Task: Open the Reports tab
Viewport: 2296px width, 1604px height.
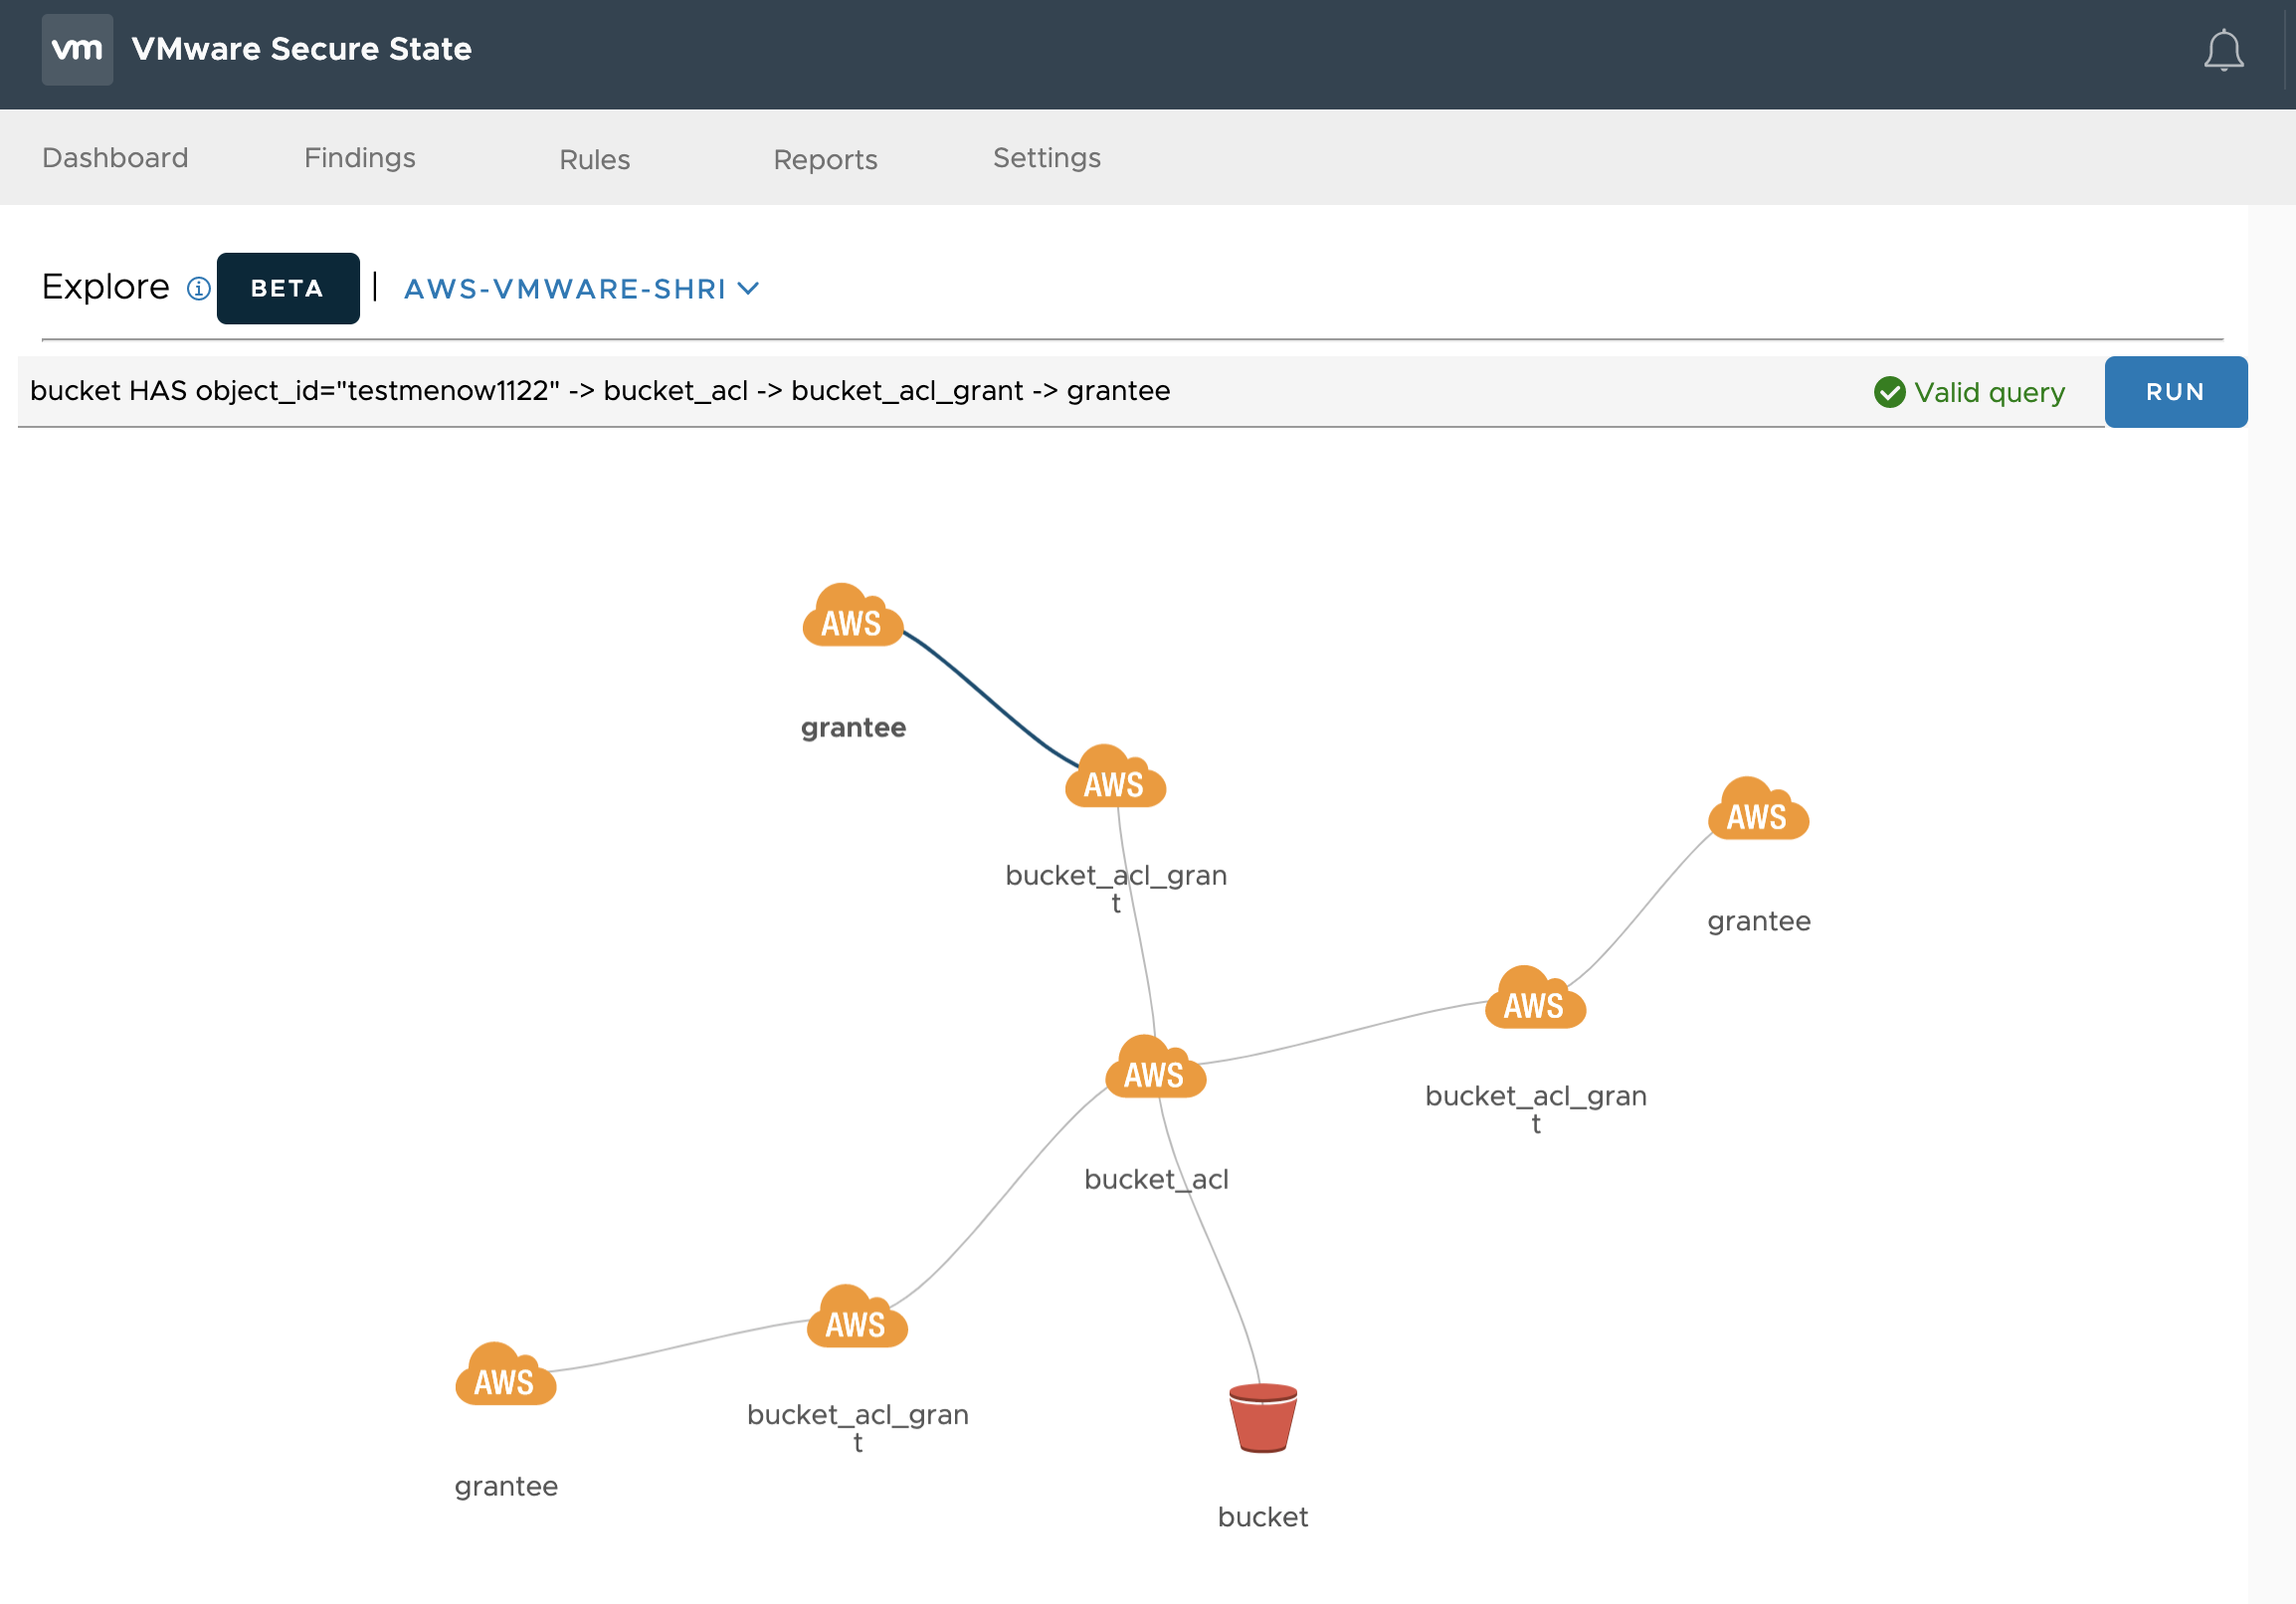Action: click(x=825, y=160)
